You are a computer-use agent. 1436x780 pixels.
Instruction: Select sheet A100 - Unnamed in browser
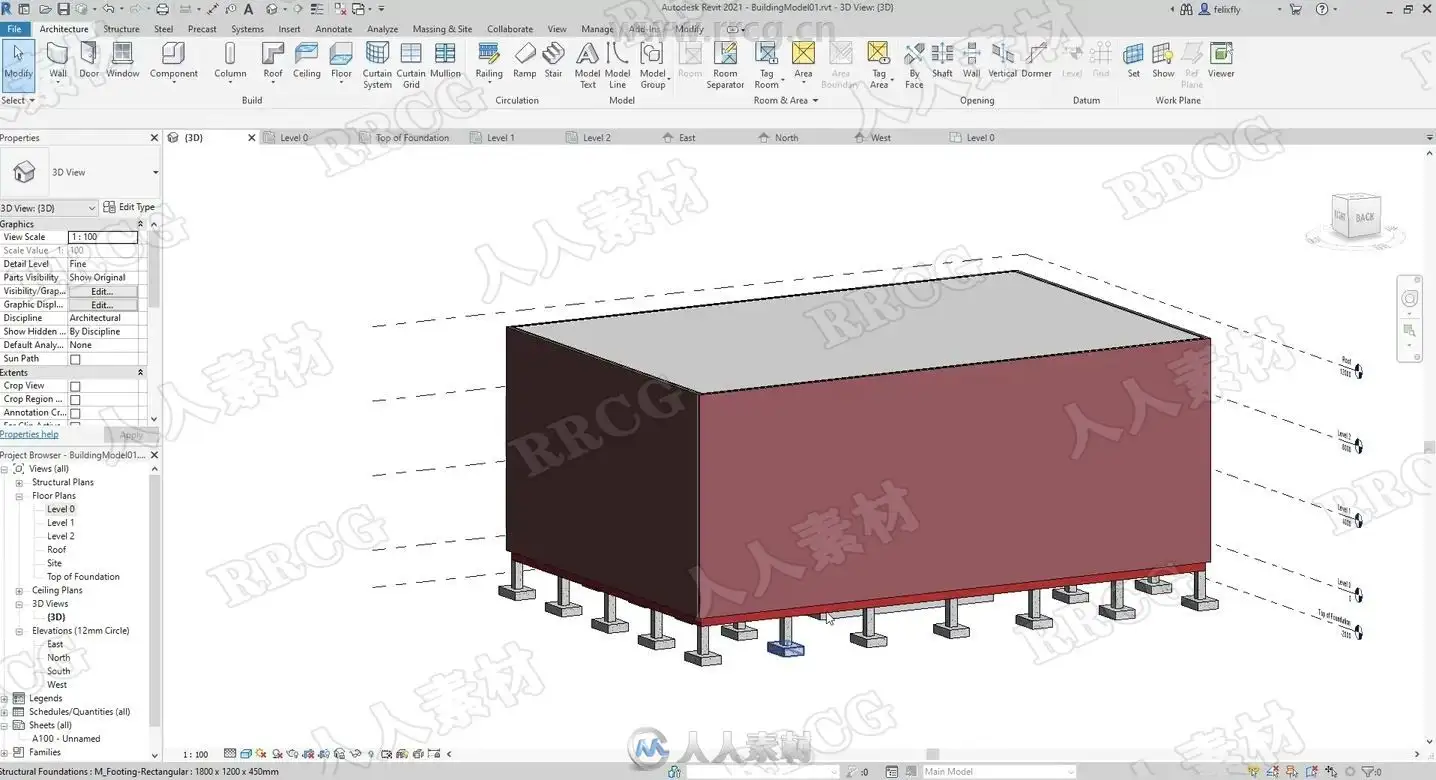(66, 739)
